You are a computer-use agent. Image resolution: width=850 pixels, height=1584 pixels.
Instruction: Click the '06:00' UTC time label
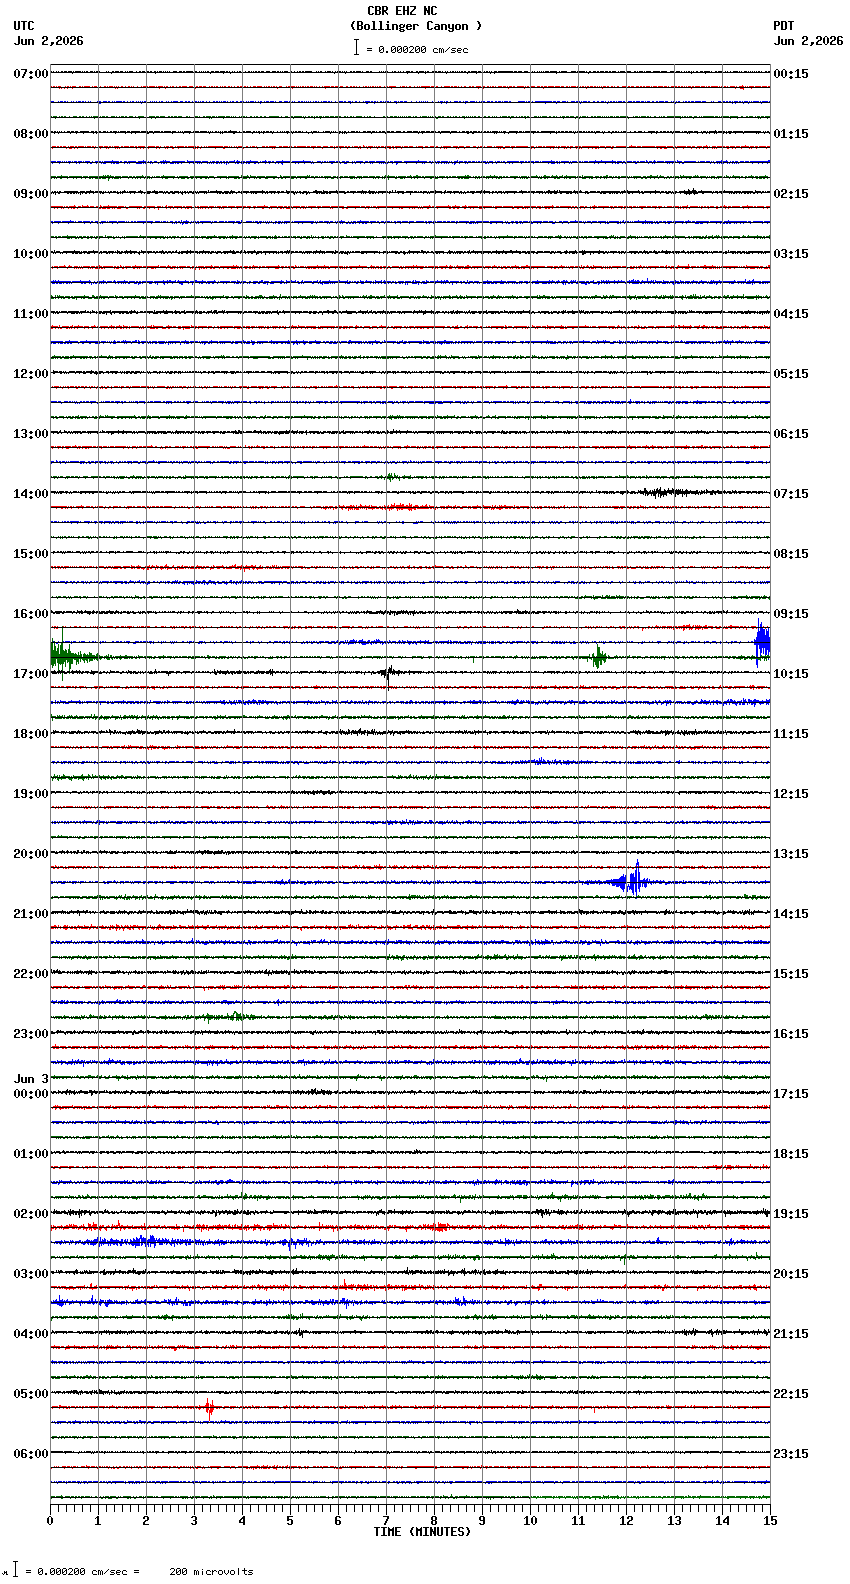coord(31,1454)
